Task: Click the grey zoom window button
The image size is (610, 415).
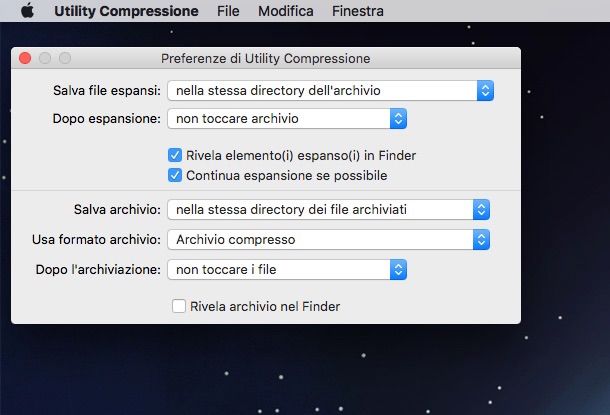Action: pyautogui.click(x=64, y=59)
